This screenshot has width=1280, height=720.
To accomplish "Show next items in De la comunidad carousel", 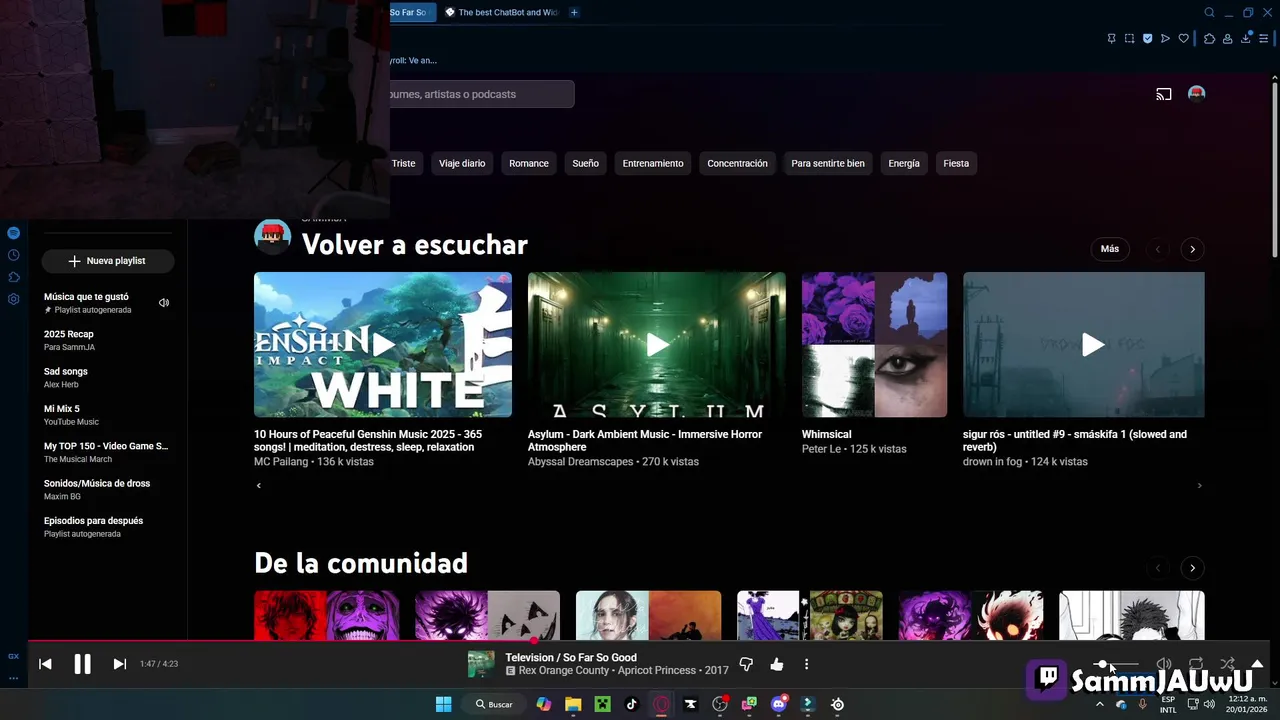I will 1192,568.
